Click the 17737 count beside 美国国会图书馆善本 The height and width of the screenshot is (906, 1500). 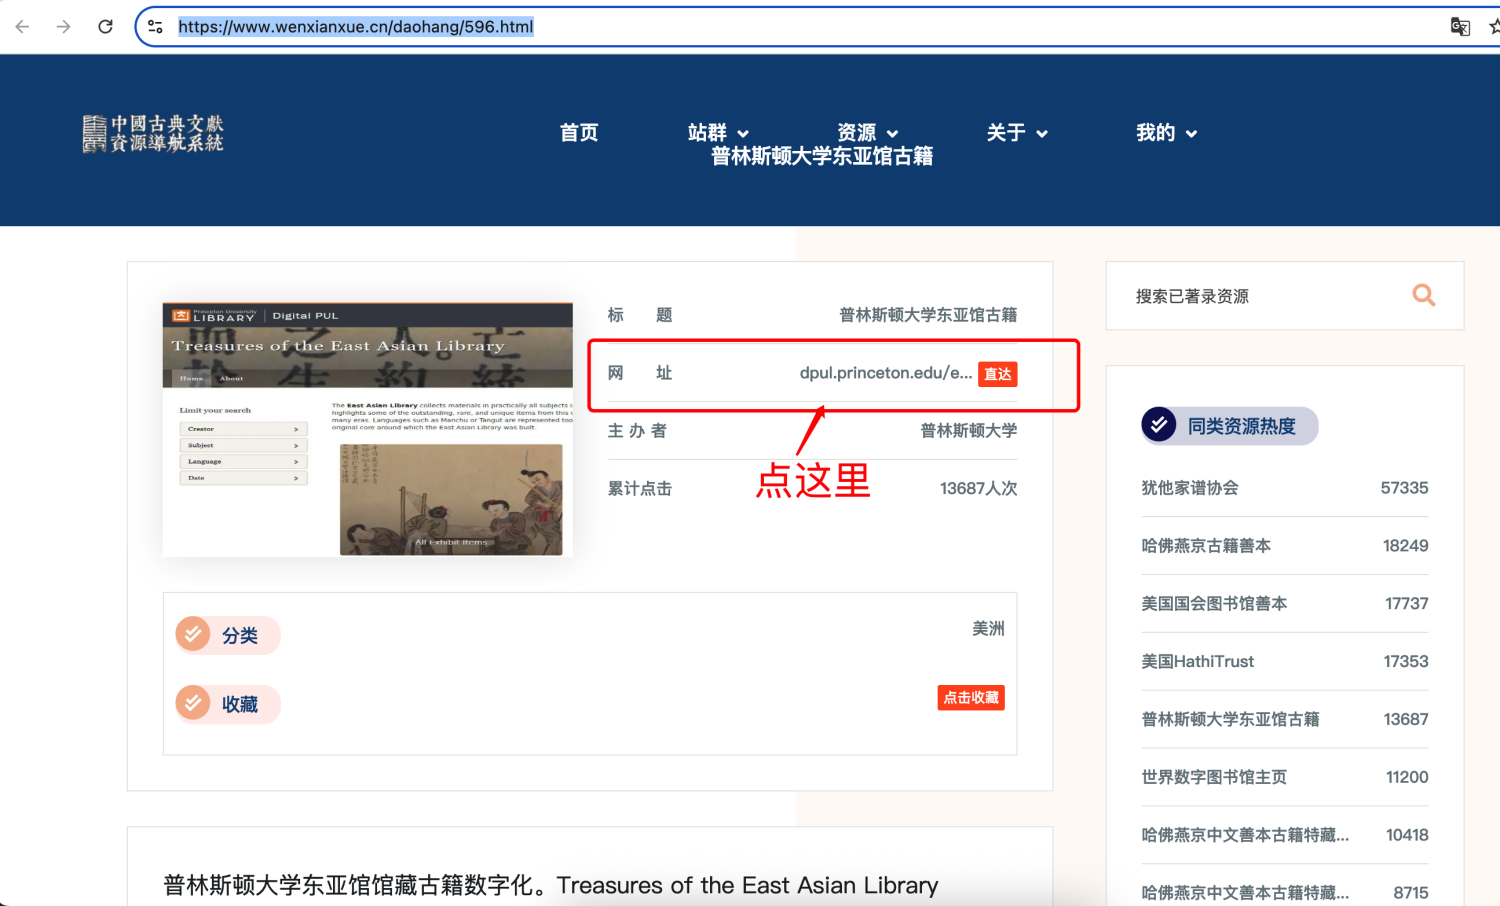click(x=1407, y=604)
